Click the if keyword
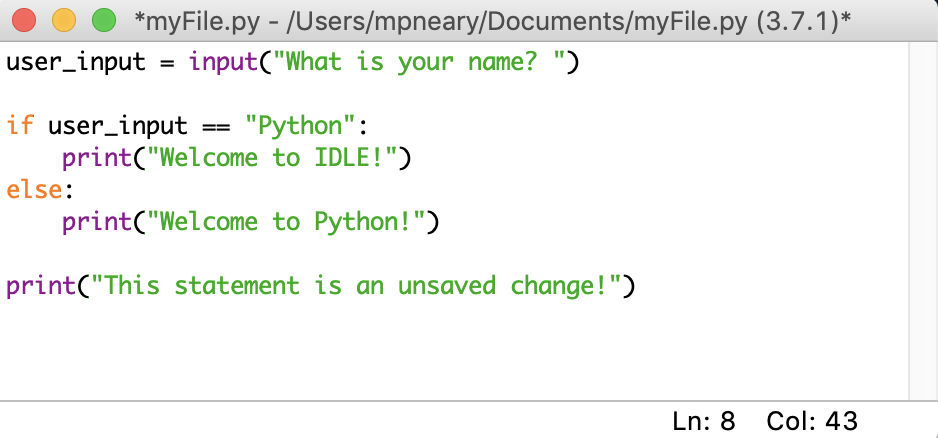938x438 pixels. 19,127
